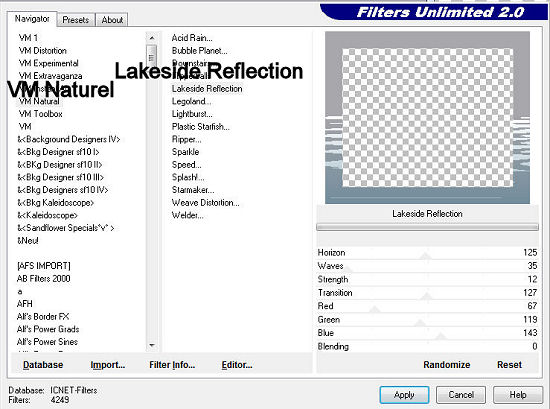The height and width of the screenshot is (409, 550).
Task: Select &<Sandflower Specials^v^> category
Action: point(66,228)
